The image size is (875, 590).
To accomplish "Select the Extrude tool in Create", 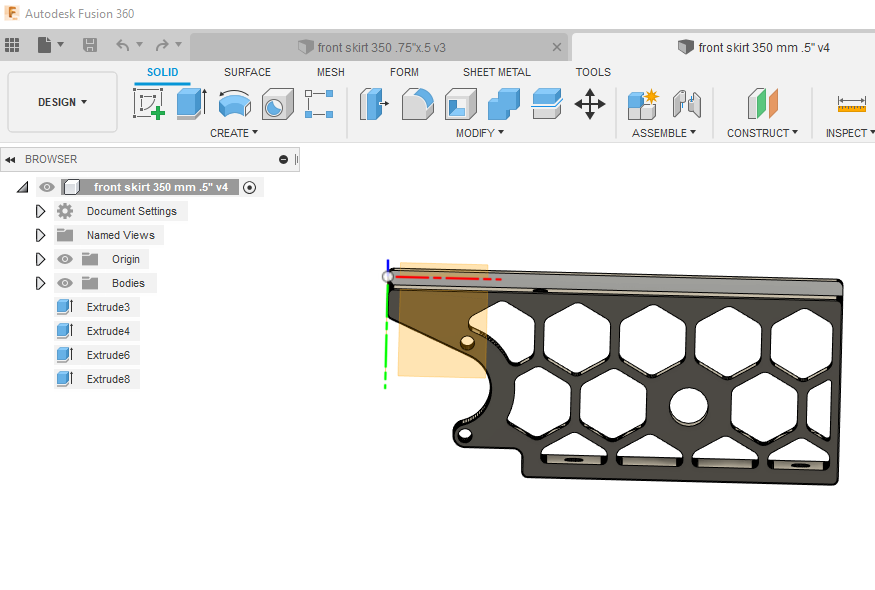I will tap(191, 104).
